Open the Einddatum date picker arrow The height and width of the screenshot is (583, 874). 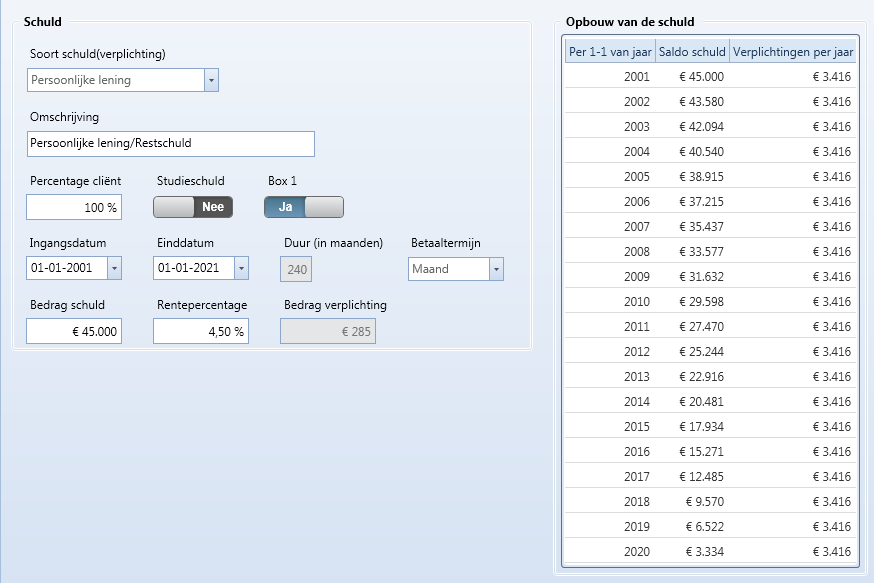240,269
